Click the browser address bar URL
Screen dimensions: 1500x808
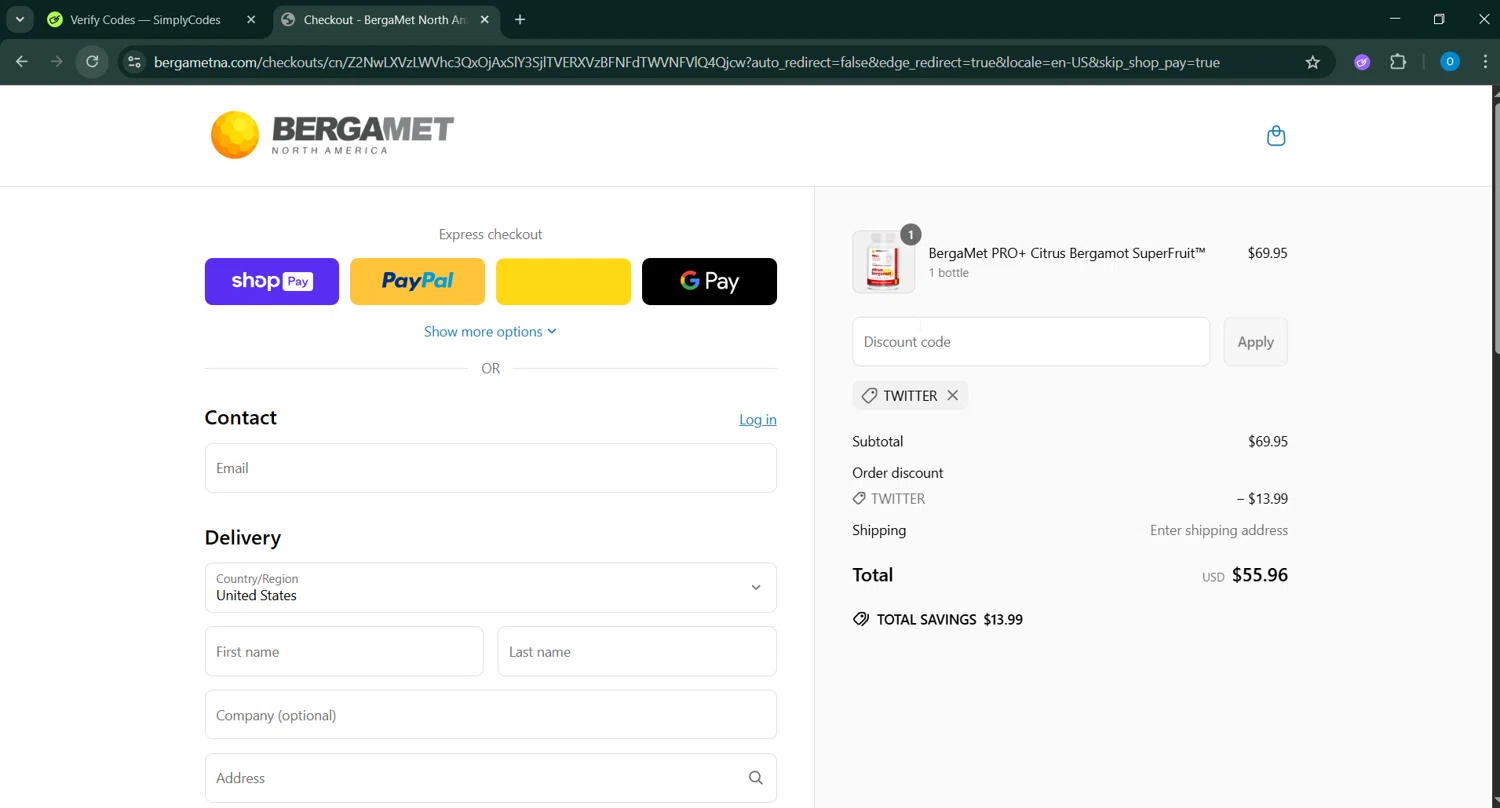pos(687,62)
